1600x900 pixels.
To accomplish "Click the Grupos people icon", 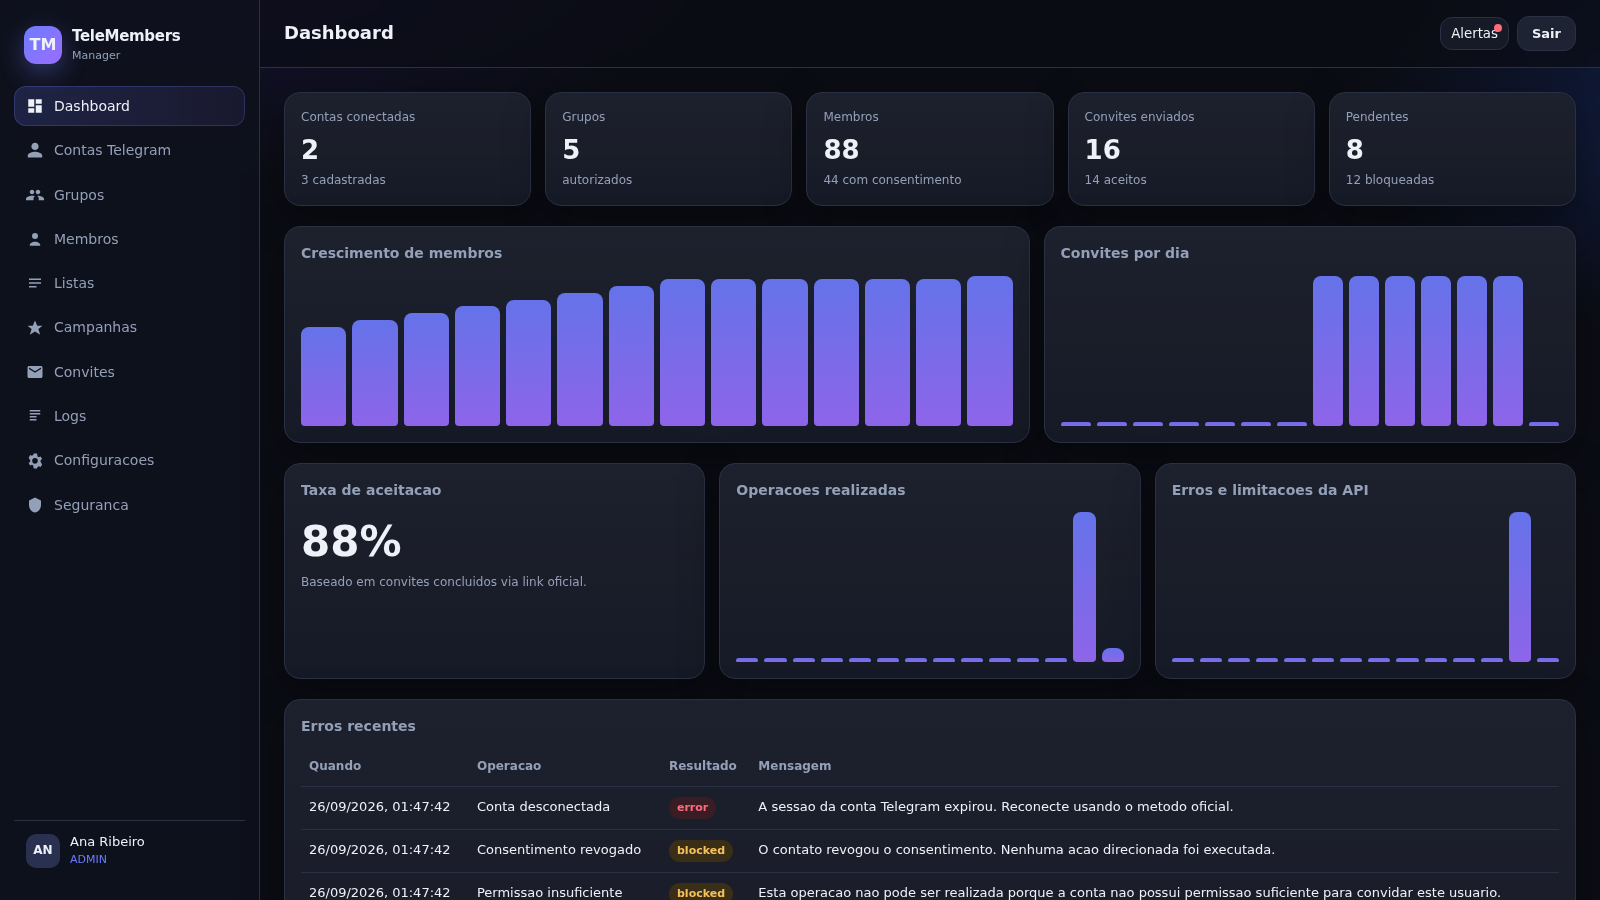I will [x=35, y=195].
